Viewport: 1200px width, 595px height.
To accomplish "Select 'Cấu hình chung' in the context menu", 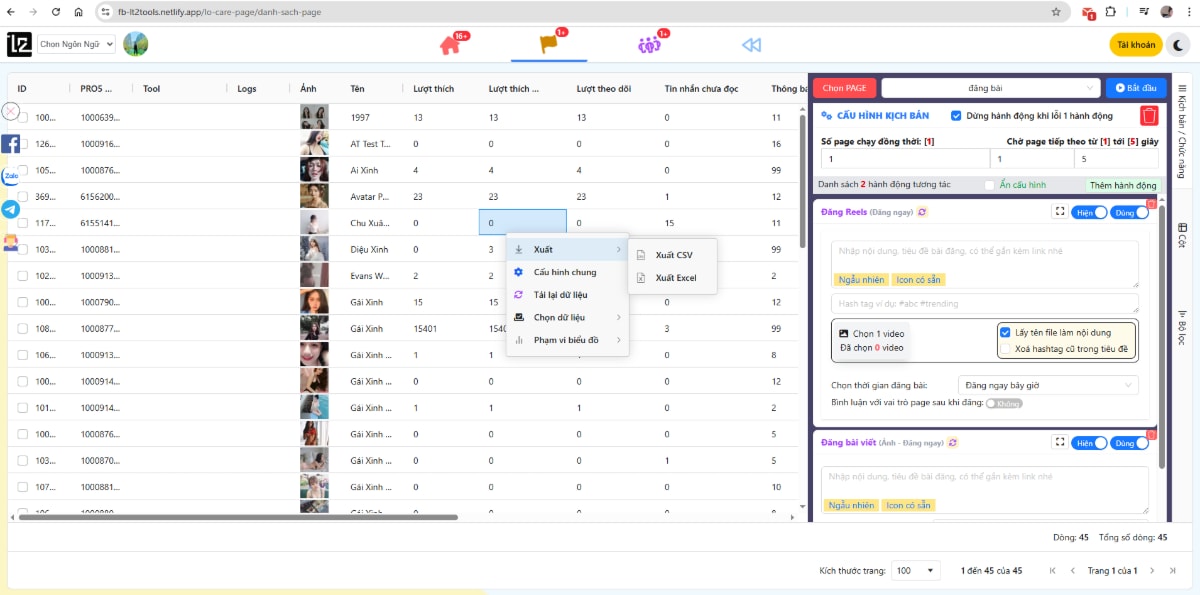I will pos(564,270).
